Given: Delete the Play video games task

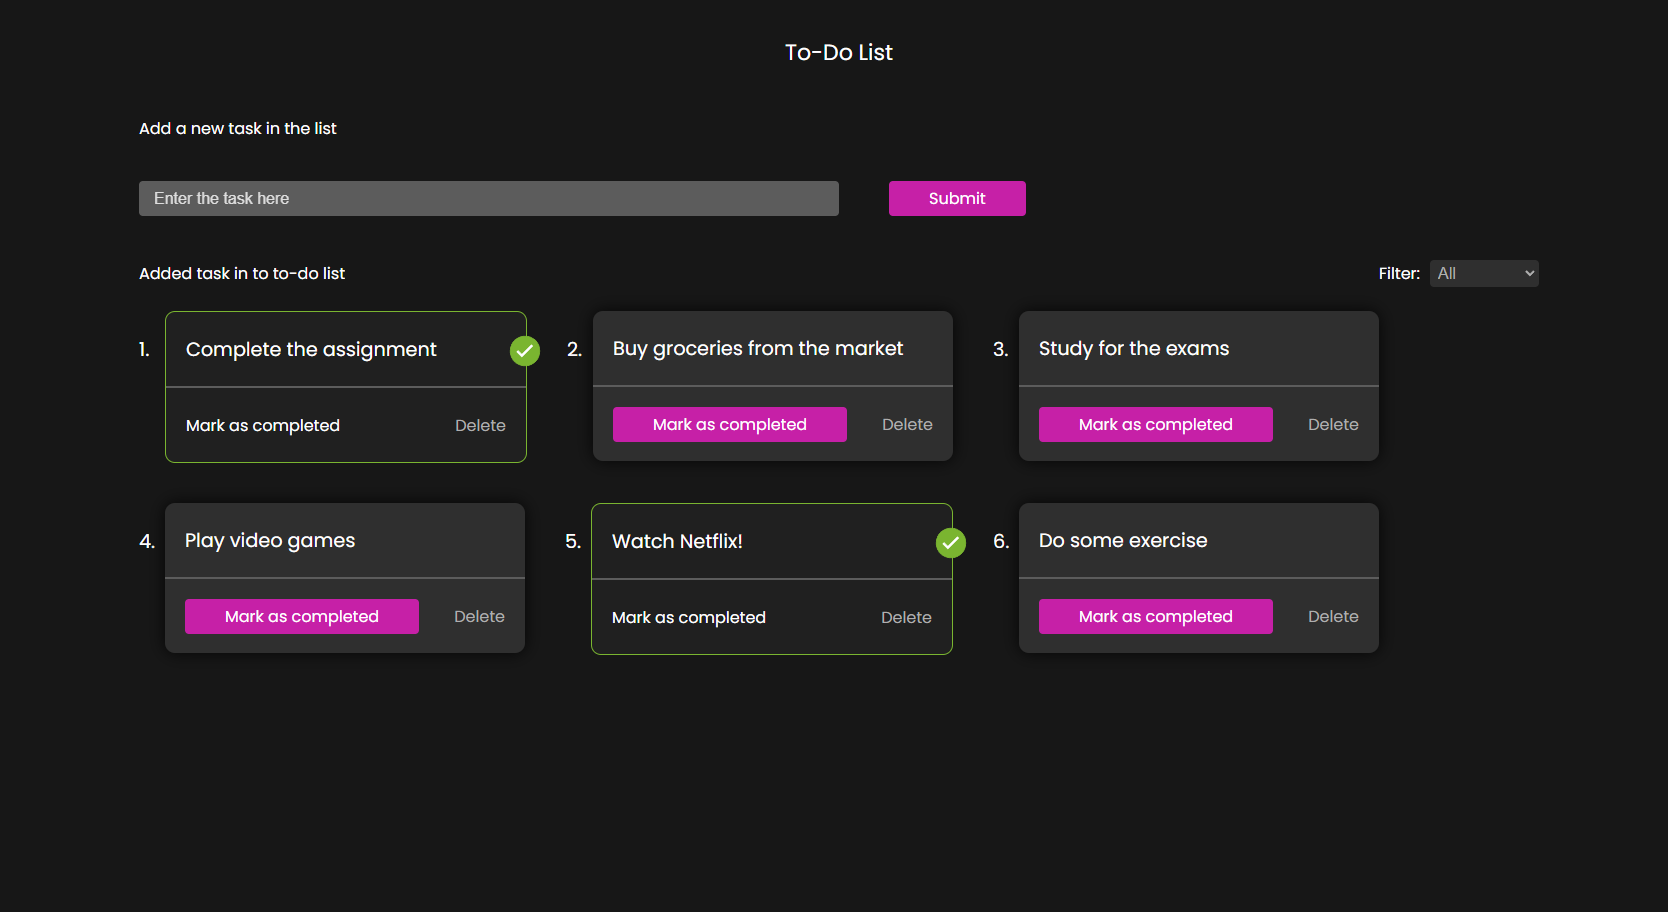Looking at the screenshot, I should pyautogui.click(x=479, y=616).
